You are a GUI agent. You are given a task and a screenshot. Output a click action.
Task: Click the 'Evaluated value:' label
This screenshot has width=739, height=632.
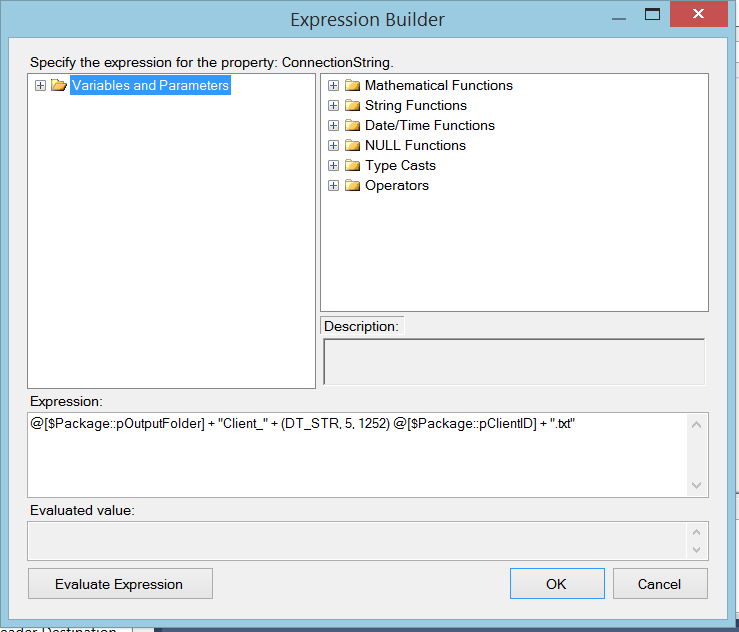click(82, 510)
